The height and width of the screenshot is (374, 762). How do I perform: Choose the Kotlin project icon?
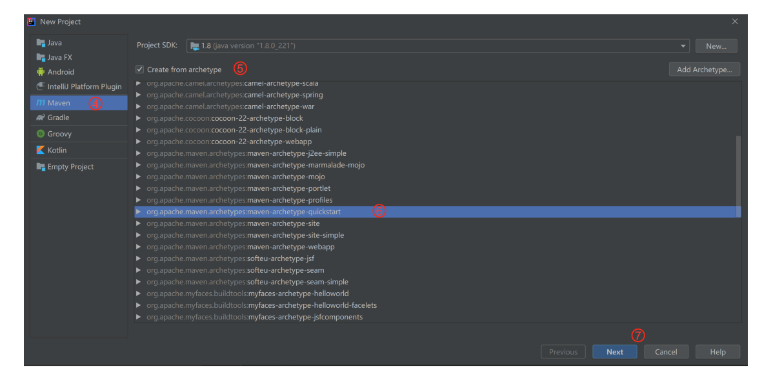40,150
